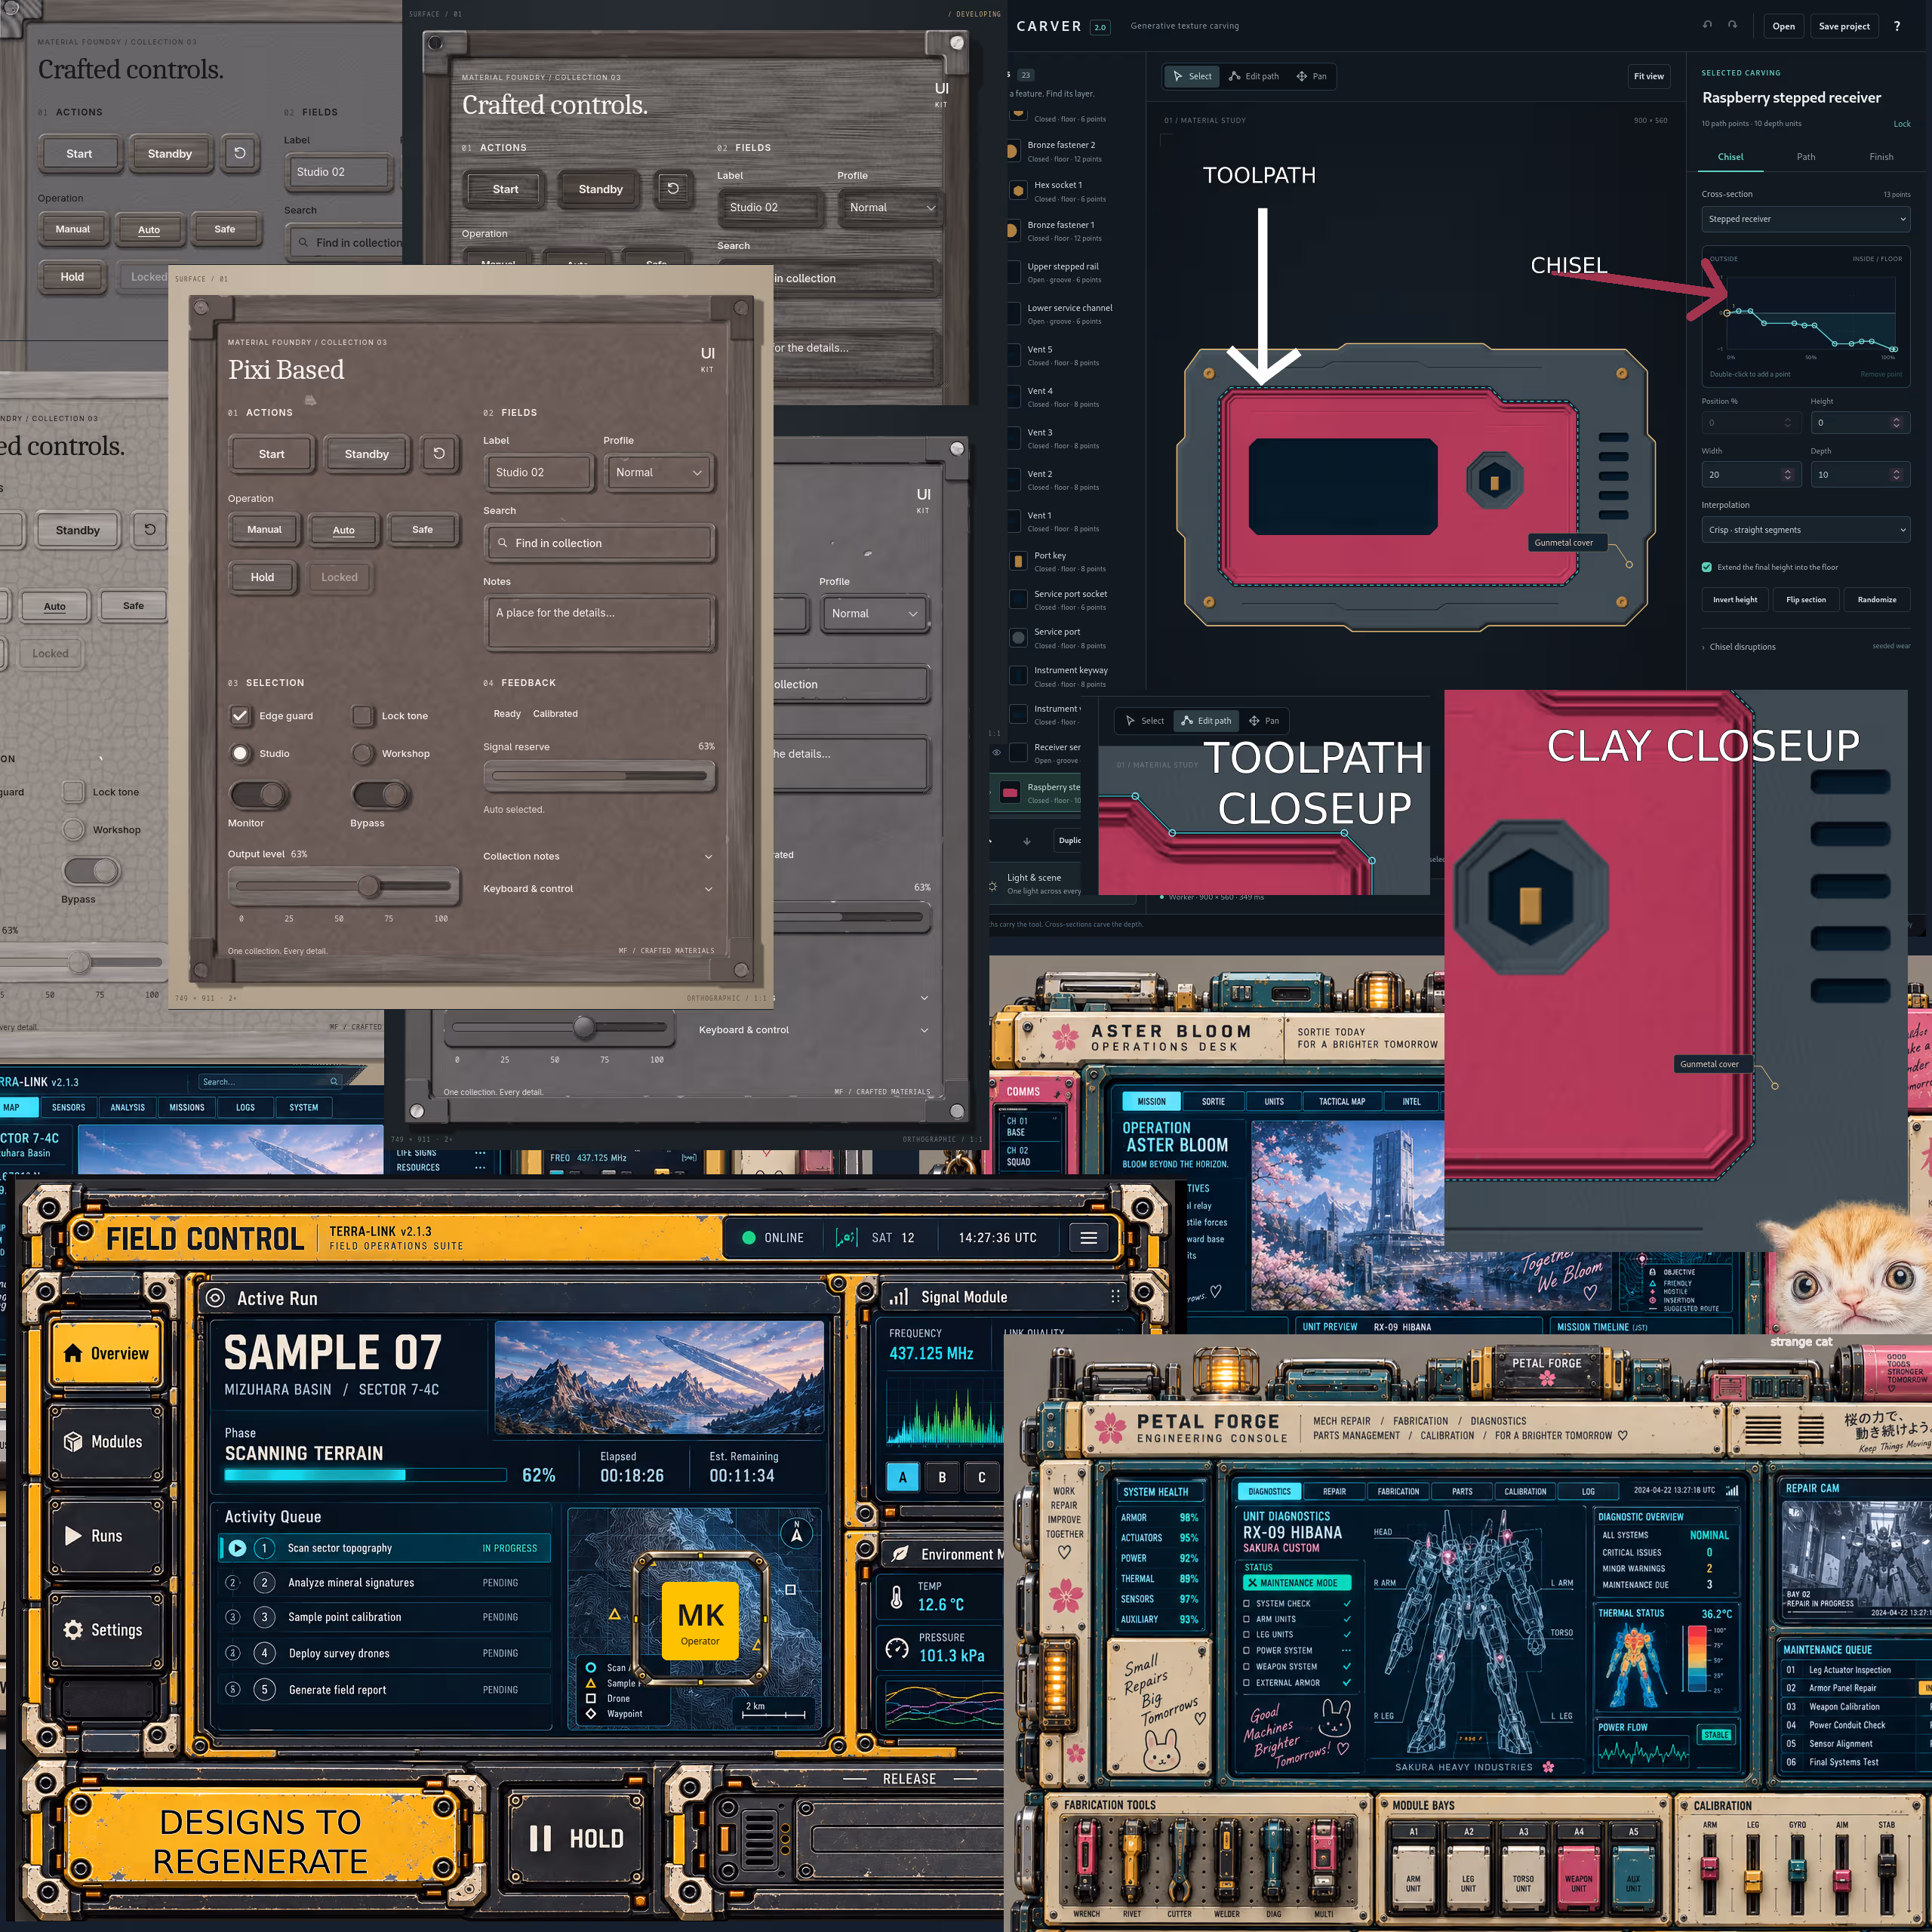Open the hamburger menu in Field Control

pos(1088,1237)
